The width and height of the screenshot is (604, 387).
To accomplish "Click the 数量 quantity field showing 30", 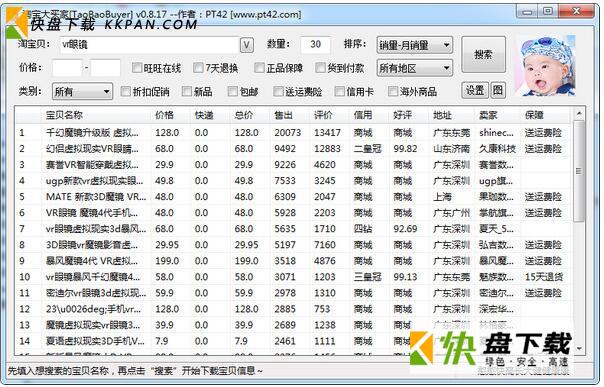I will point(315,45).
